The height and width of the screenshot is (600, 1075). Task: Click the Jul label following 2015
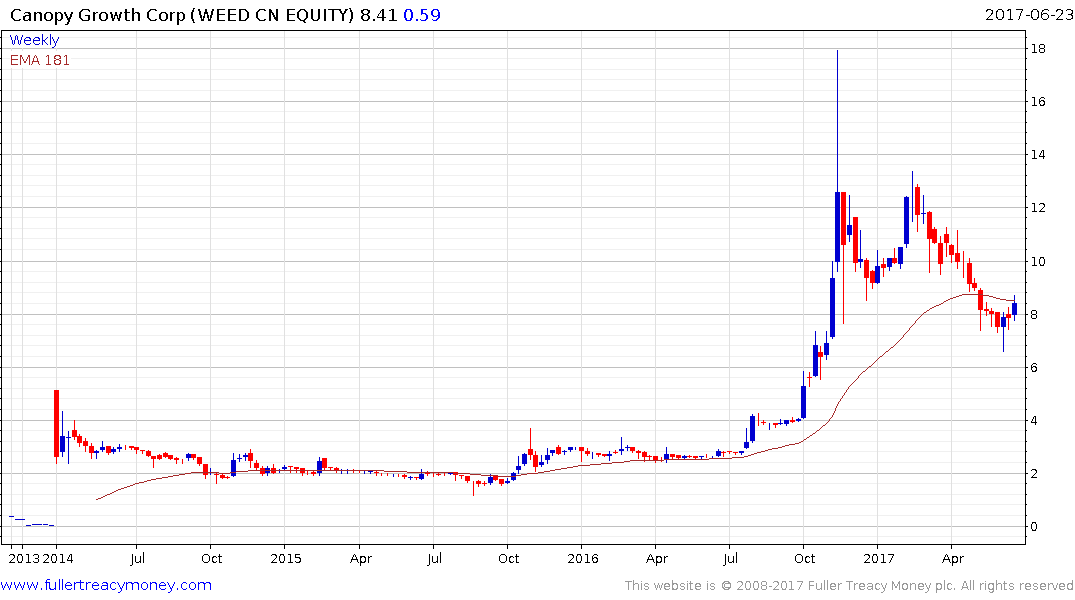[434, 558]
